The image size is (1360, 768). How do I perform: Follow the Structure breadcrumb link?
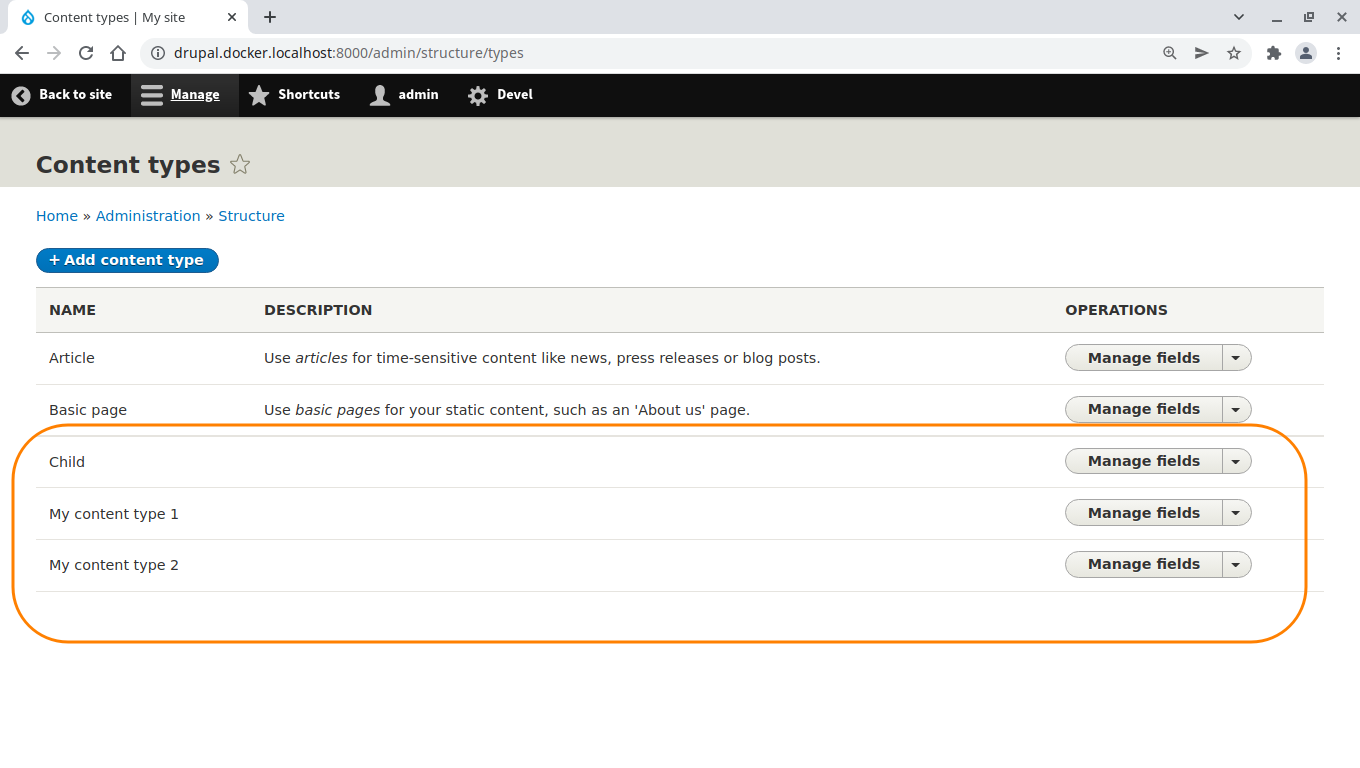click(251, 215)
